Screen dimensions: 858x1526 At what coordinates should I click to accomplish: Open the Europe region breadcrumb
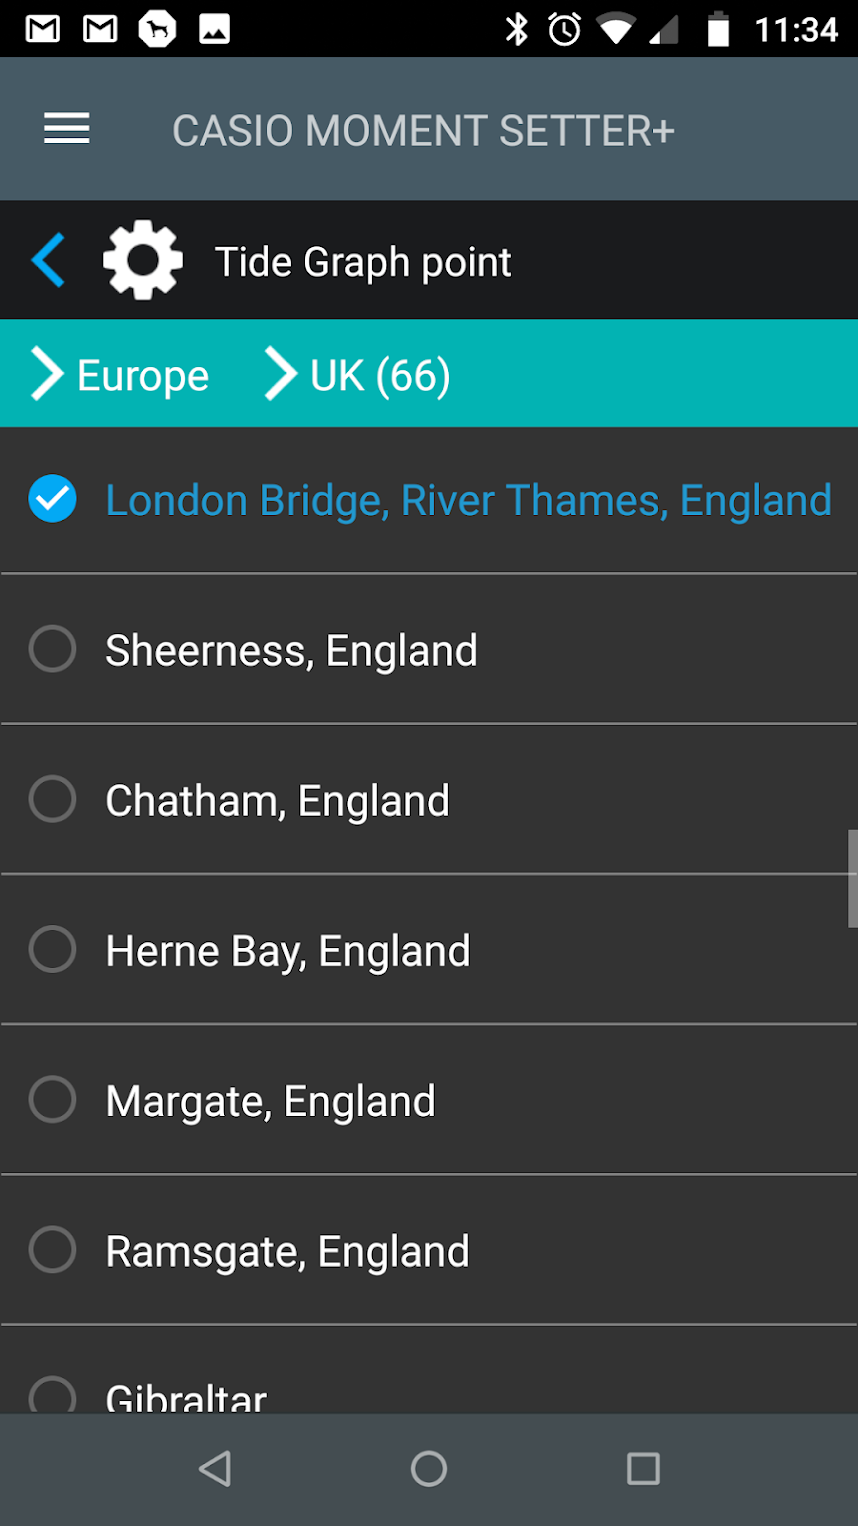(143, 376)
